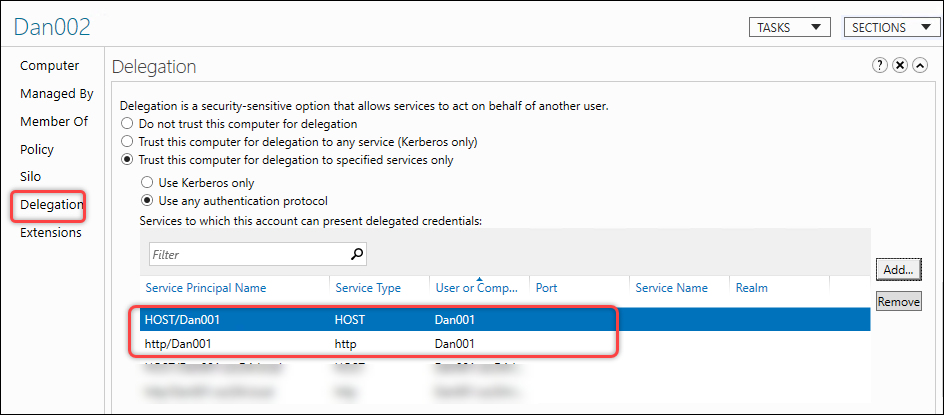Click the Add... button
The height and width of the screenshot is (415, 944).
point(896,269)
